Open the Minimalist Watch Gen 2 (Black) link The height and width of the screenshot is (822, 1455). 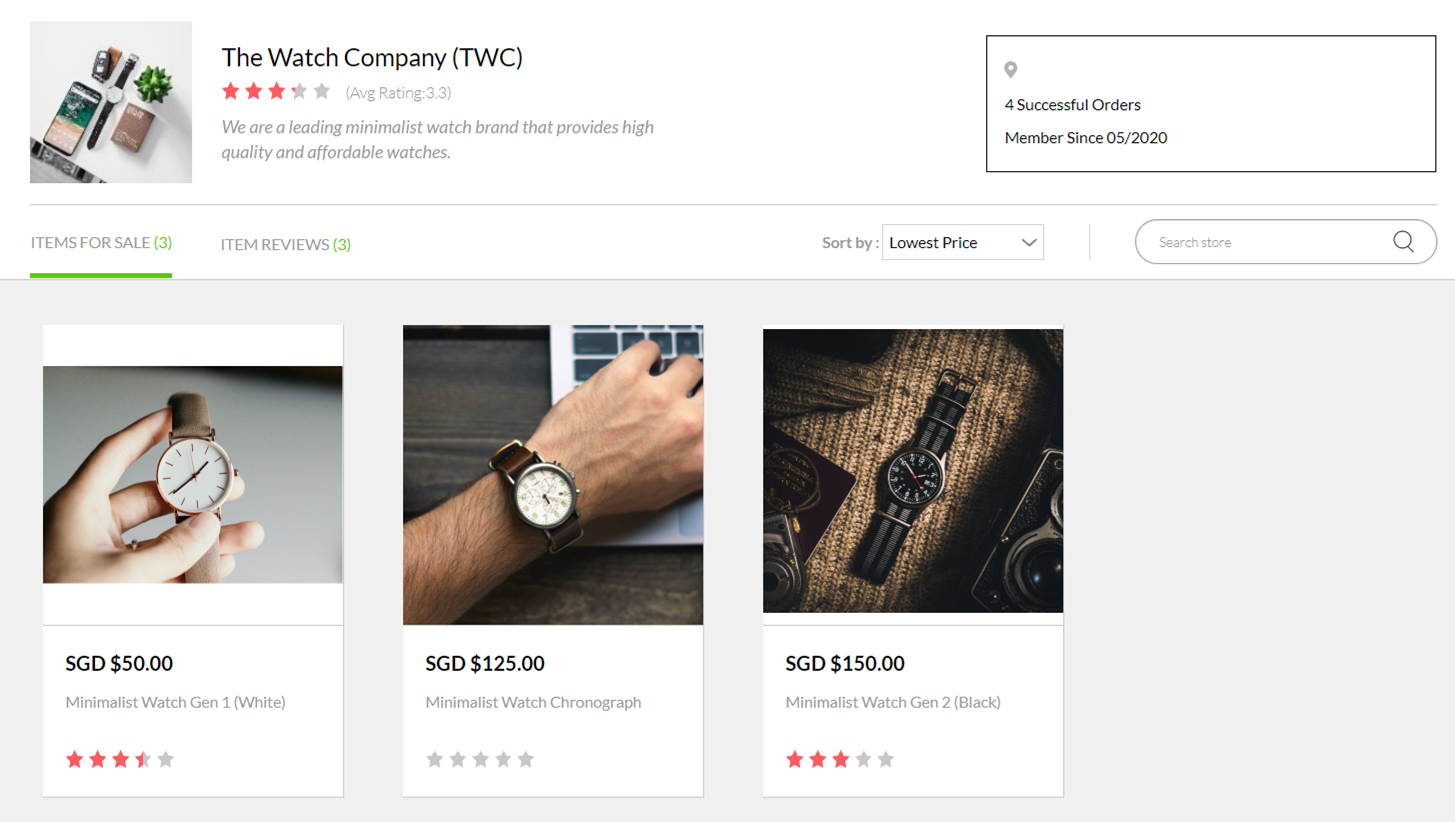point(893,702)
